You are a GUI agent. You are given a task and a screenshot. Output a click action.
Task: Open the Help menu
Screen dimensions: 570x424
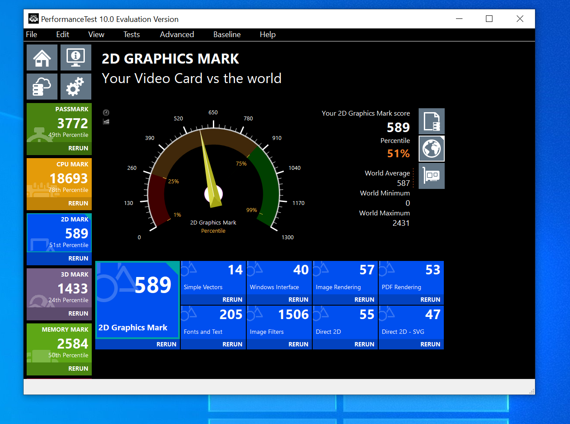pos(268,35)
